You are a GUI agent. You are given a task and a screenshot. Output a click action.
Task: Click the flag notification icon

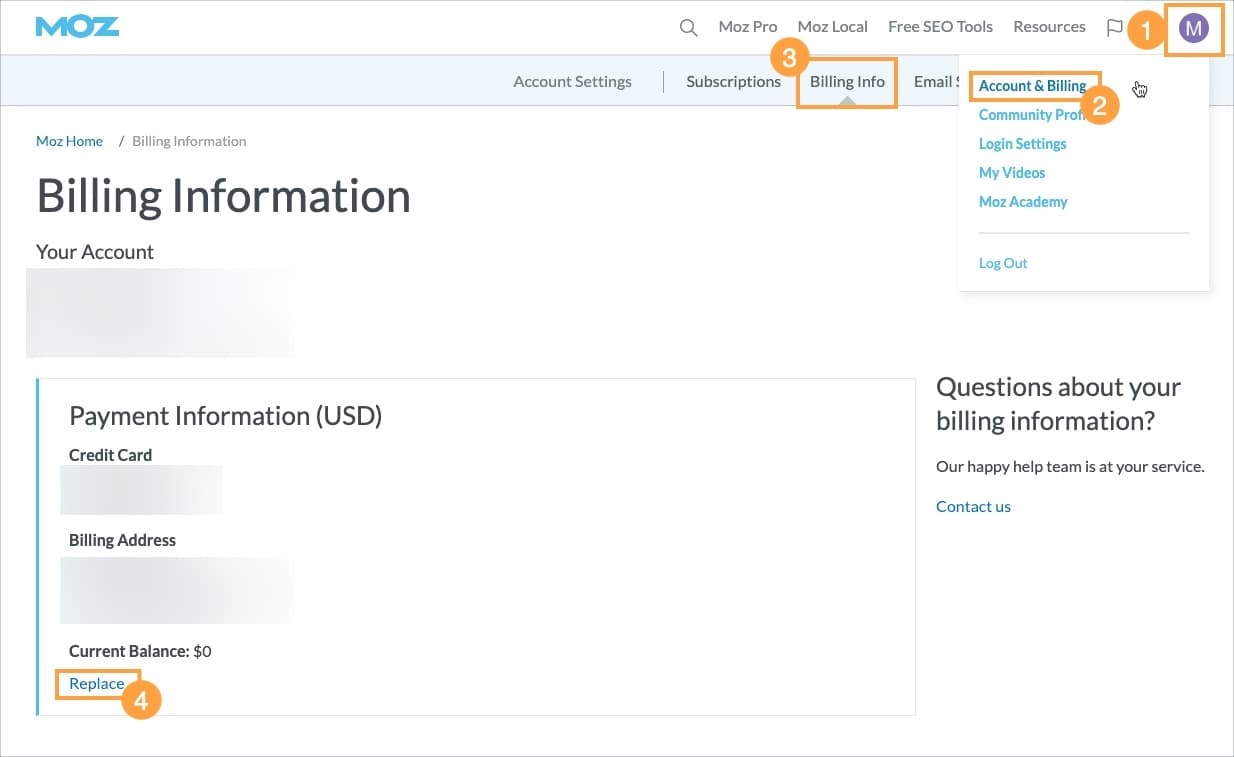[x=1115, y=28]
